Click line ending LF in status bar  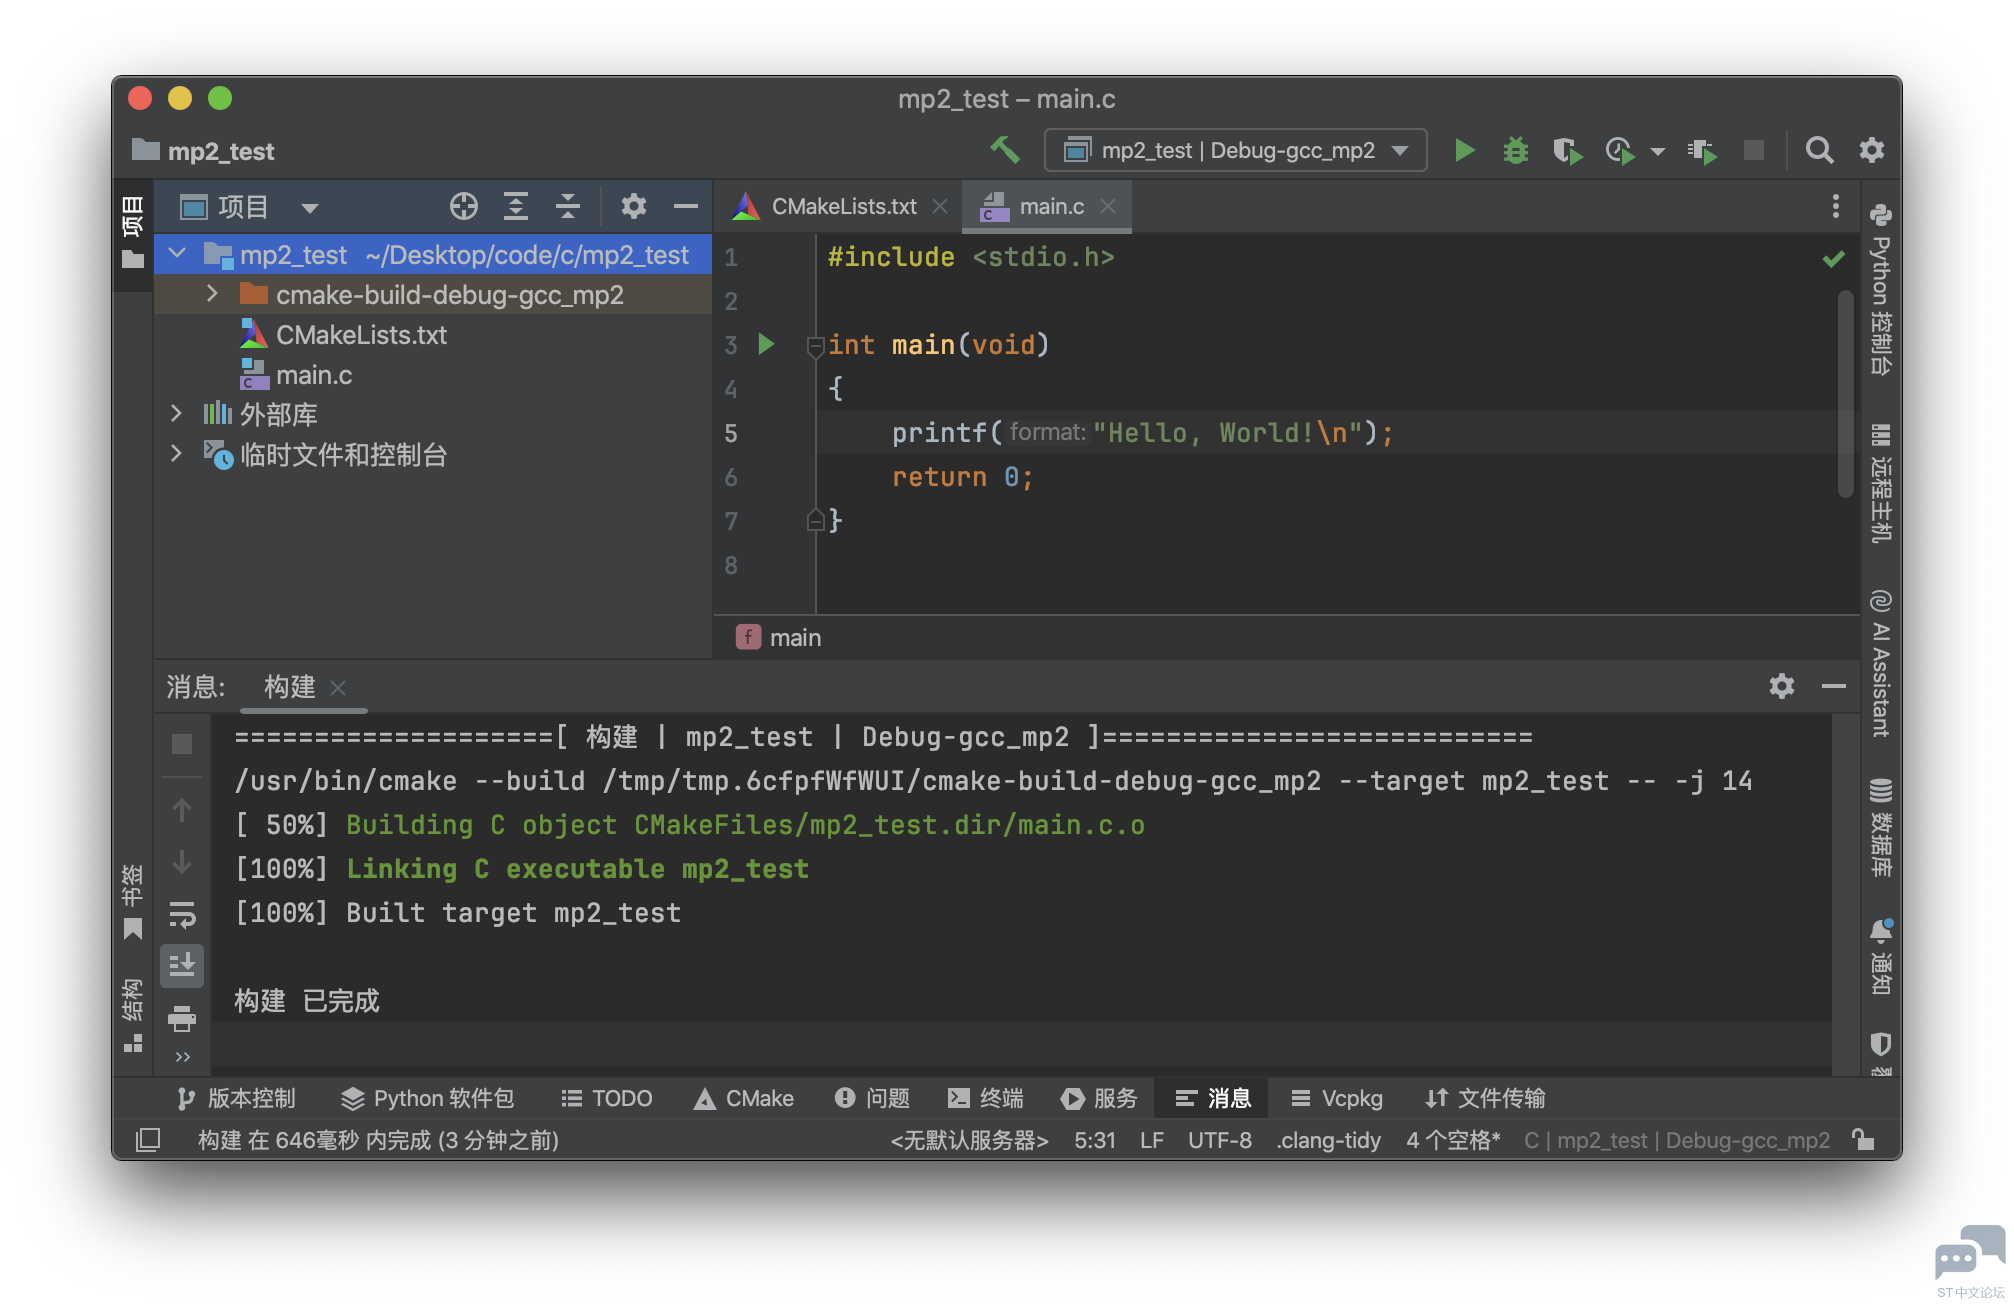[x=1152, y=1140]
